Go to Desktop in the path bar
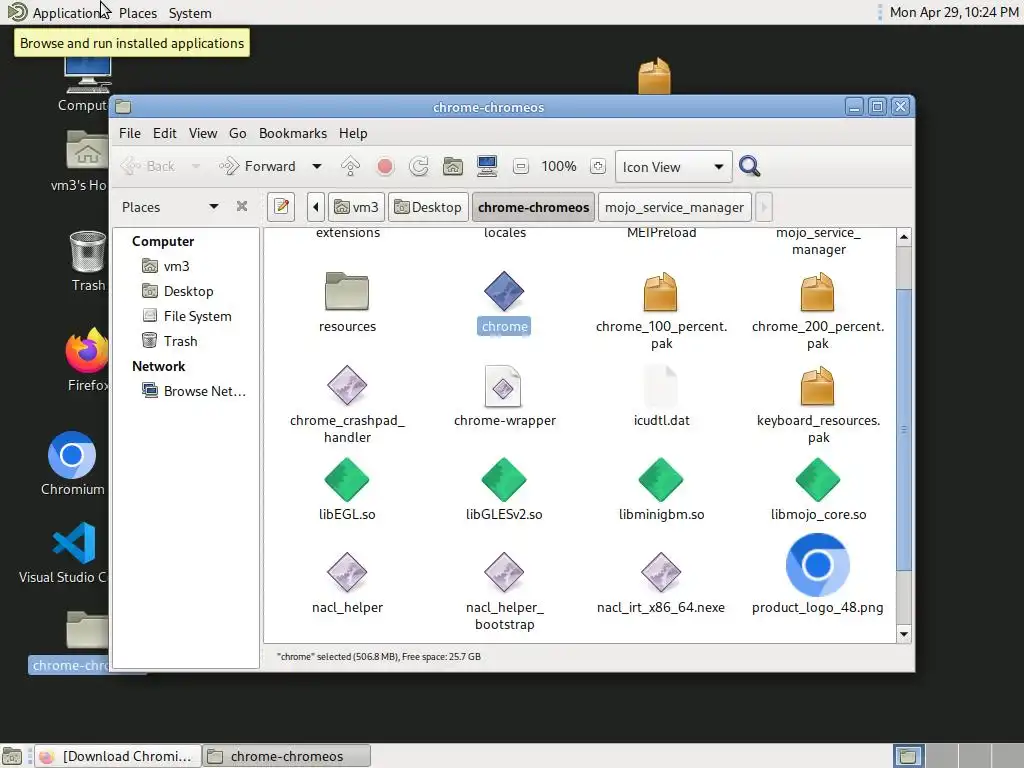1024x768 pixels. [x=428, y=207]
